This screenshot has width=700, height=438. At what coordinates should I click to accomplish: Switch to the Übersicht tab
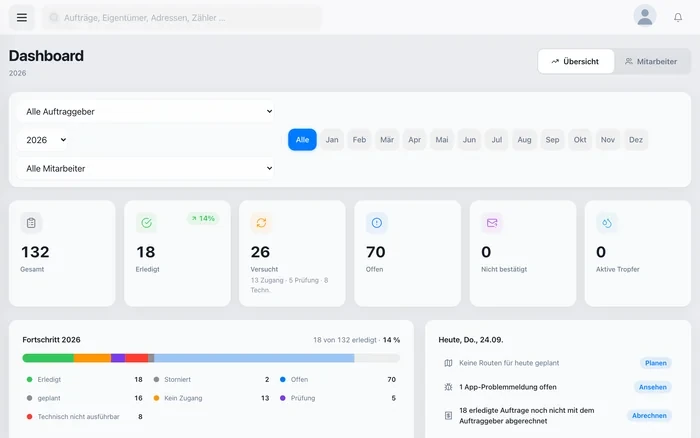tap(575, 62)
